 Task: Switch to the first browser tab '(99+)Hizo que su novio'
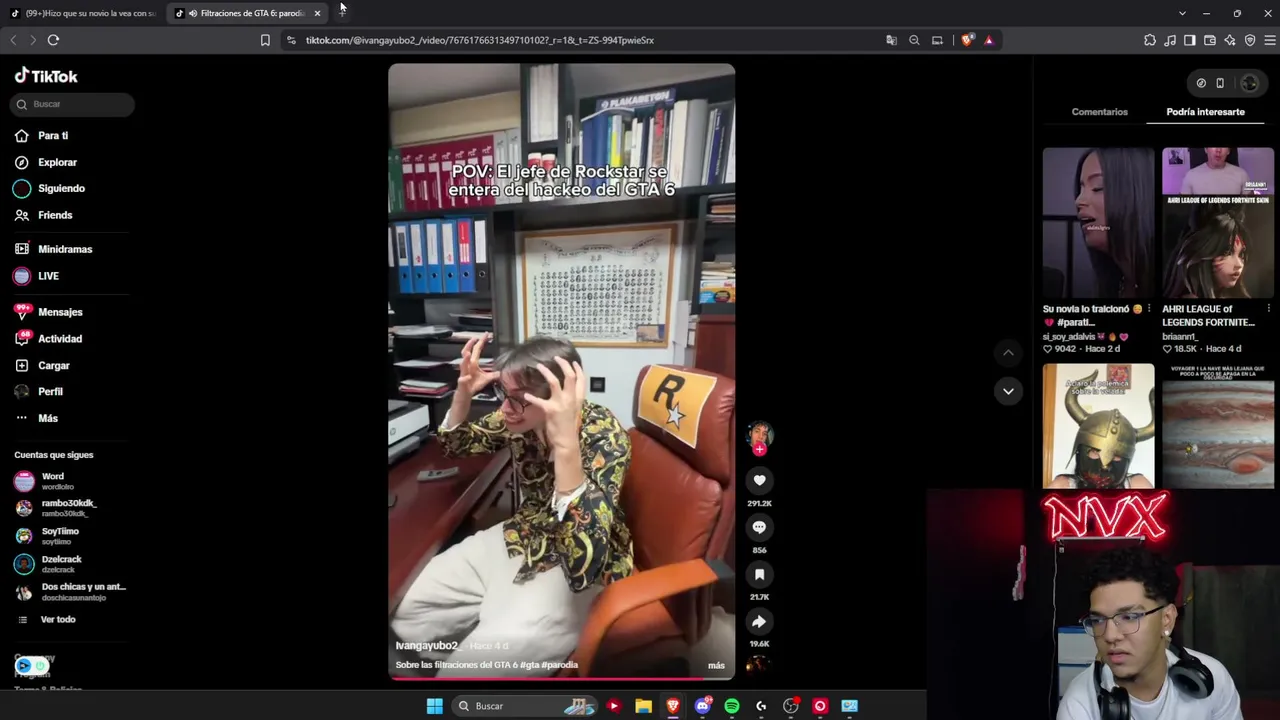pyautogui.click(x=84, y=13)
